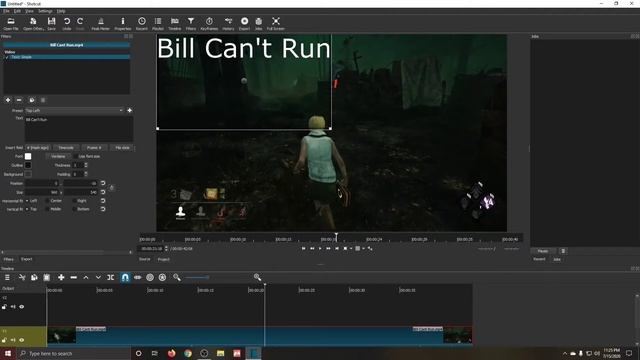Overwrite clip onto the timeline track
Viewport: 640px width, 360px height.
point(98,278)
